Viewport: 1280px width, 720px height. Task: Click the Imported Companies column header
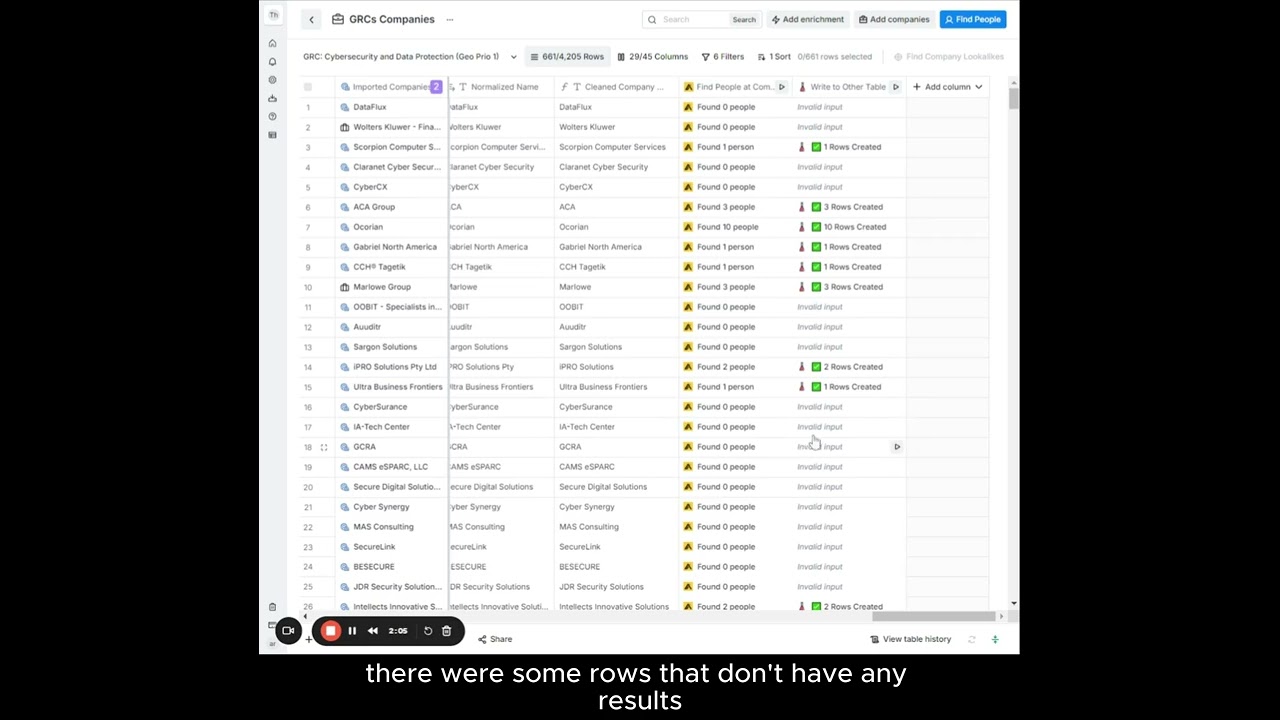(x=391, y=87)
